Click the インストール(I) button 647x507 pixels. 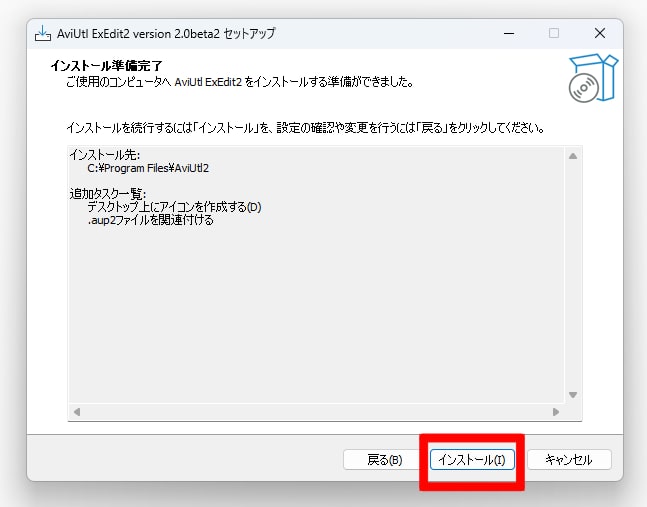472,460
